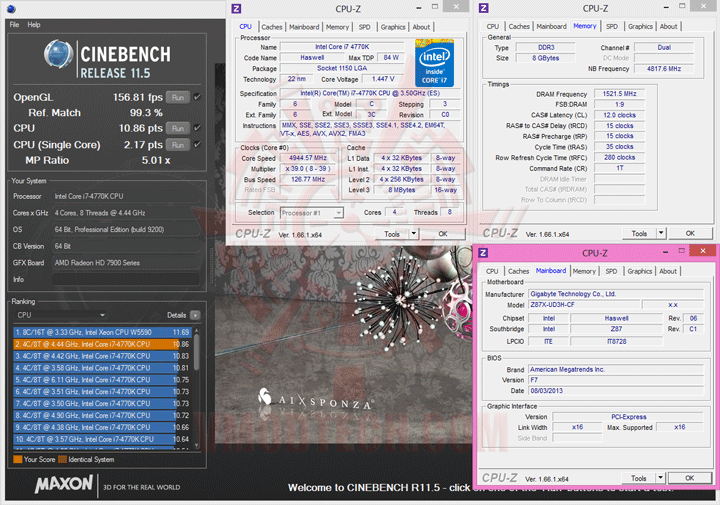Screen dimensions: 720x505
Task: Open the Cinebench File menu
Action: point(14,25)
